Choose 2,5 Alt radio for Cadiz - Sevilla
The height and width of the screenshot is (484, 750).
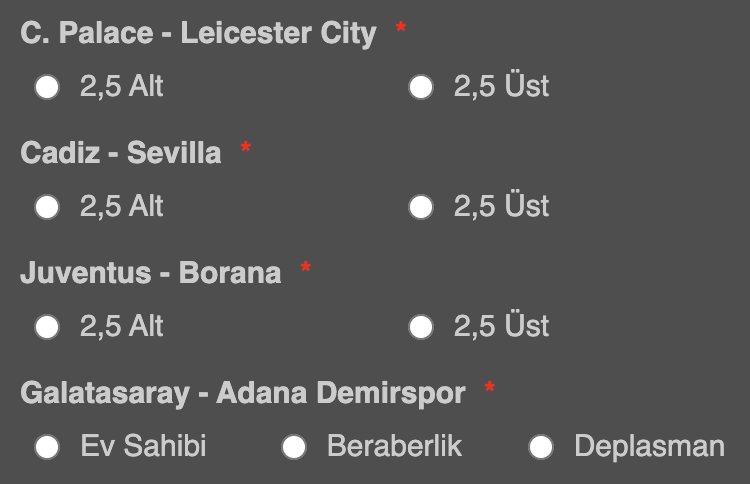[x=47, y=207]
